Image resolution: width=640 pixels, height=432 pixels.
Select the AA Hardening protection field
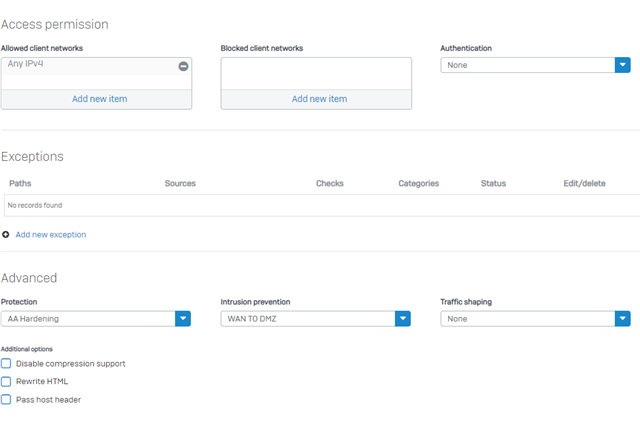click(x=89, y=318)
